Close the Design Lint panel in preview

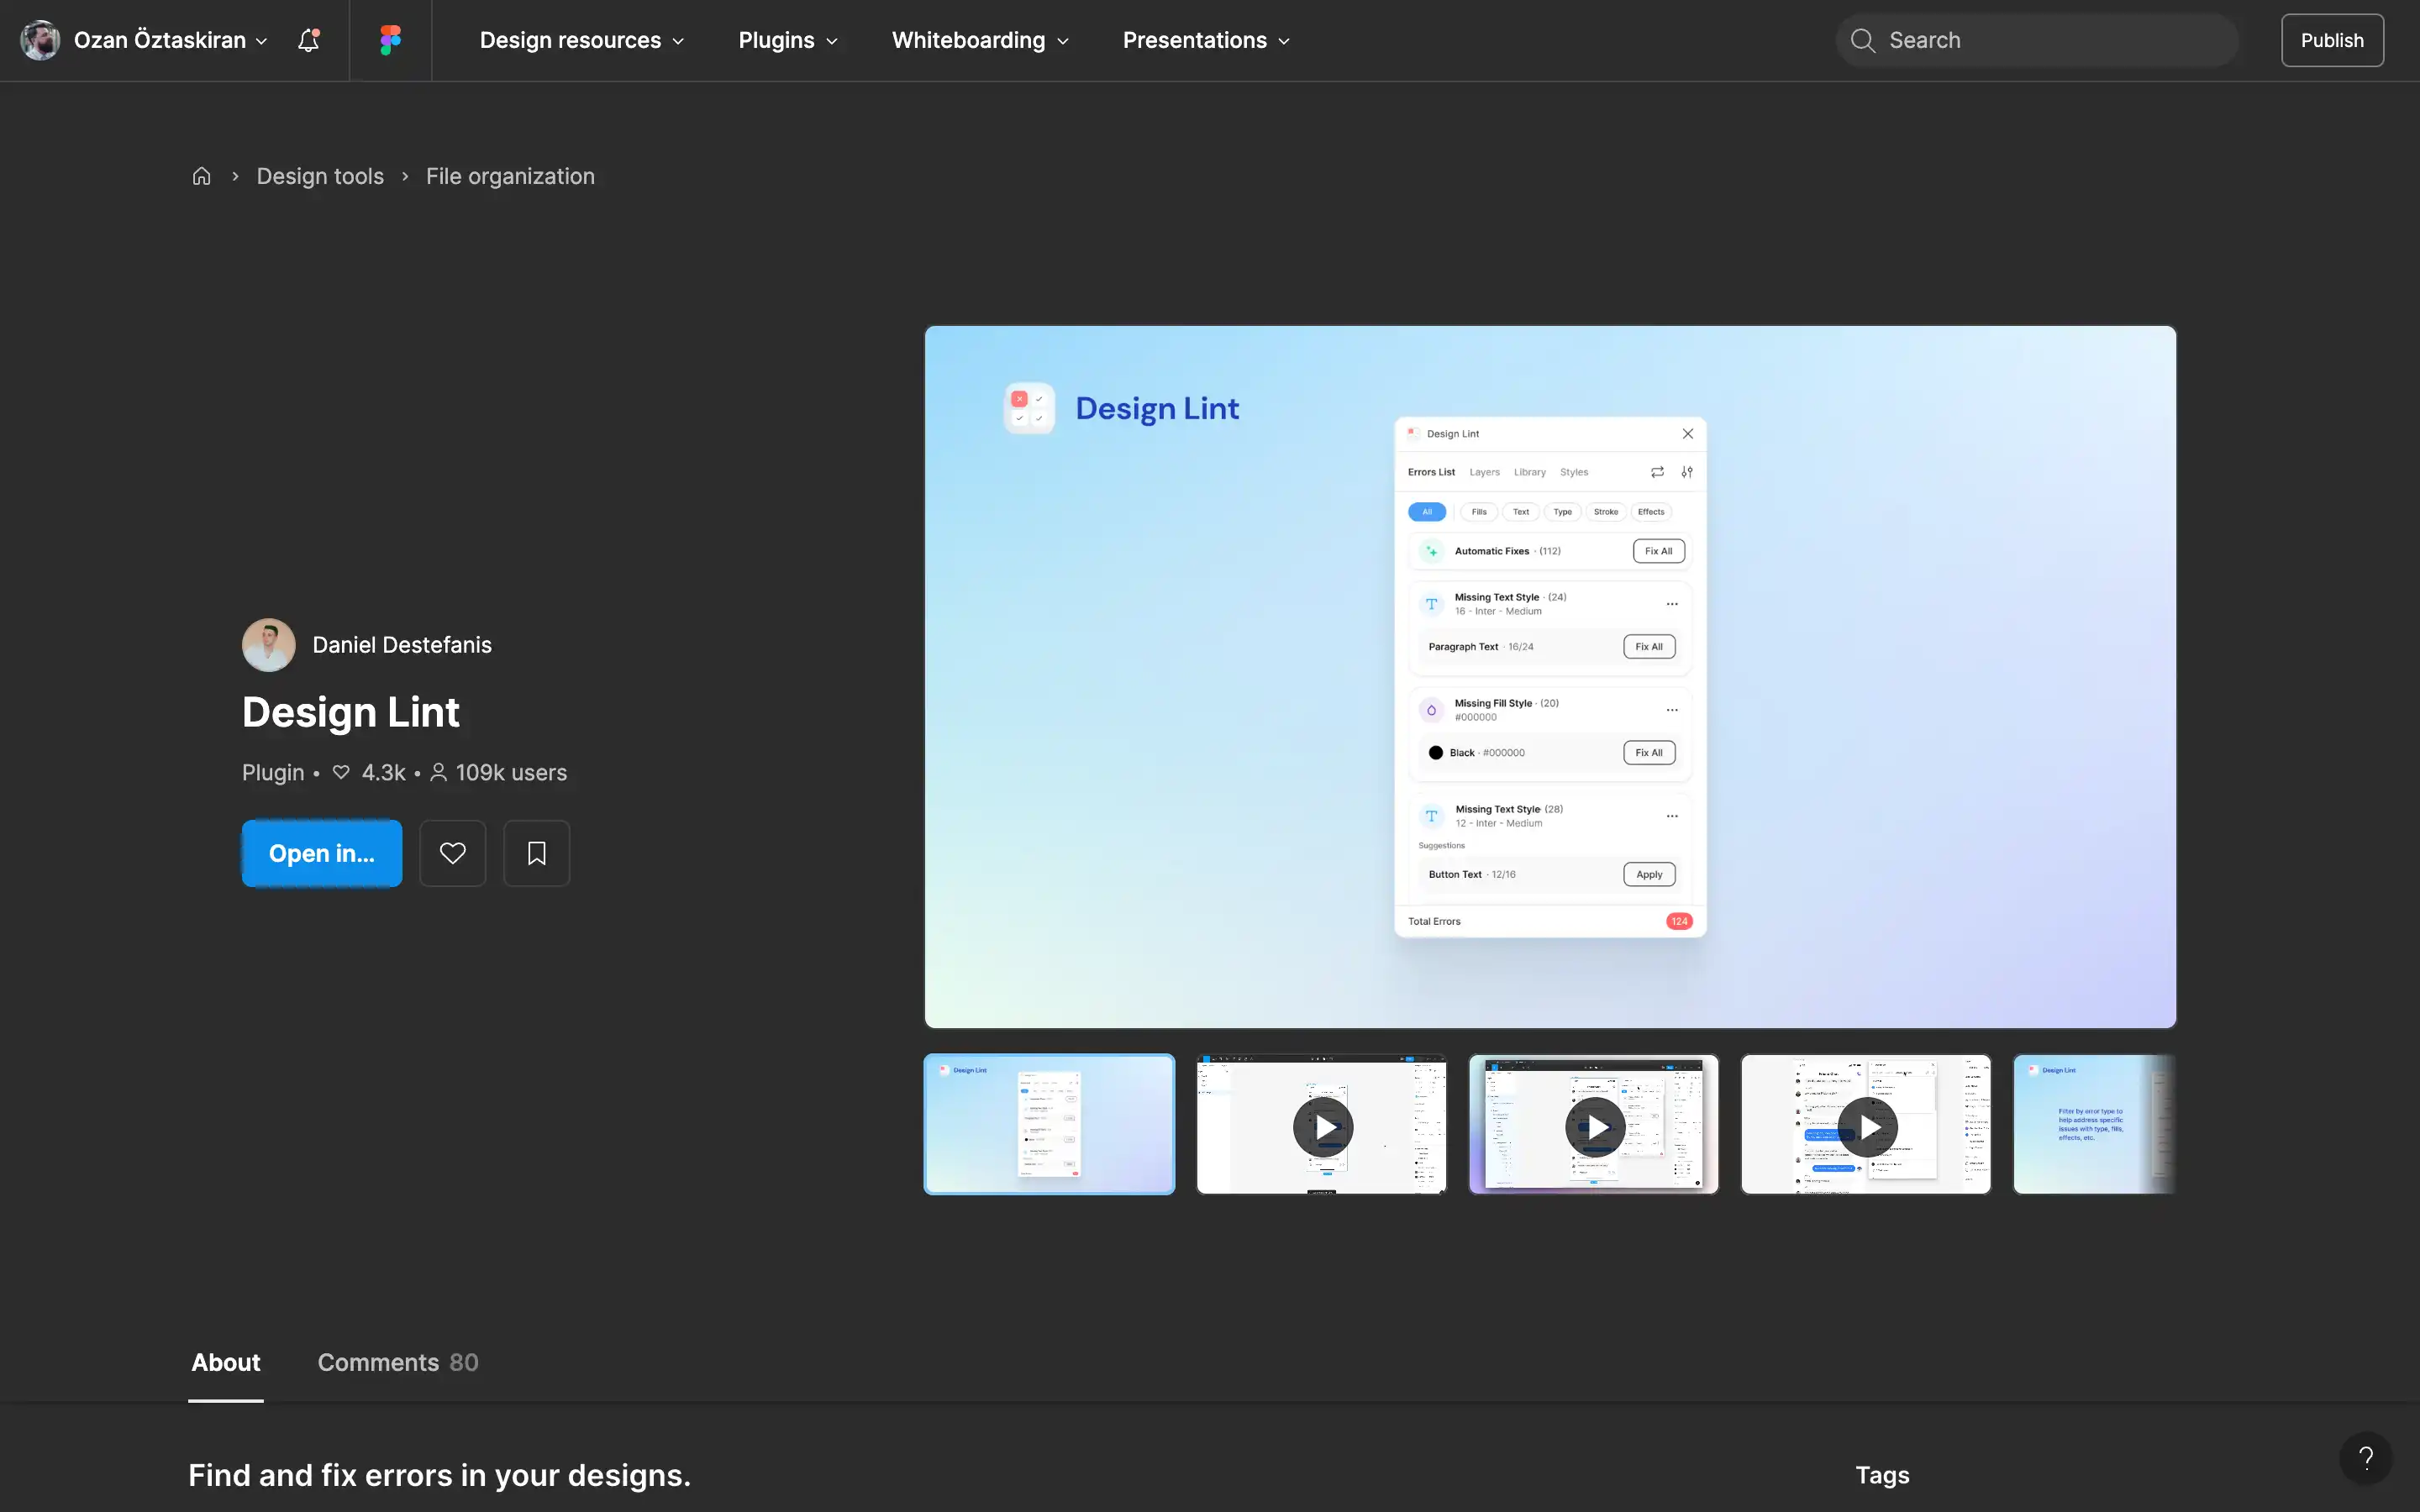point(1688,434)
